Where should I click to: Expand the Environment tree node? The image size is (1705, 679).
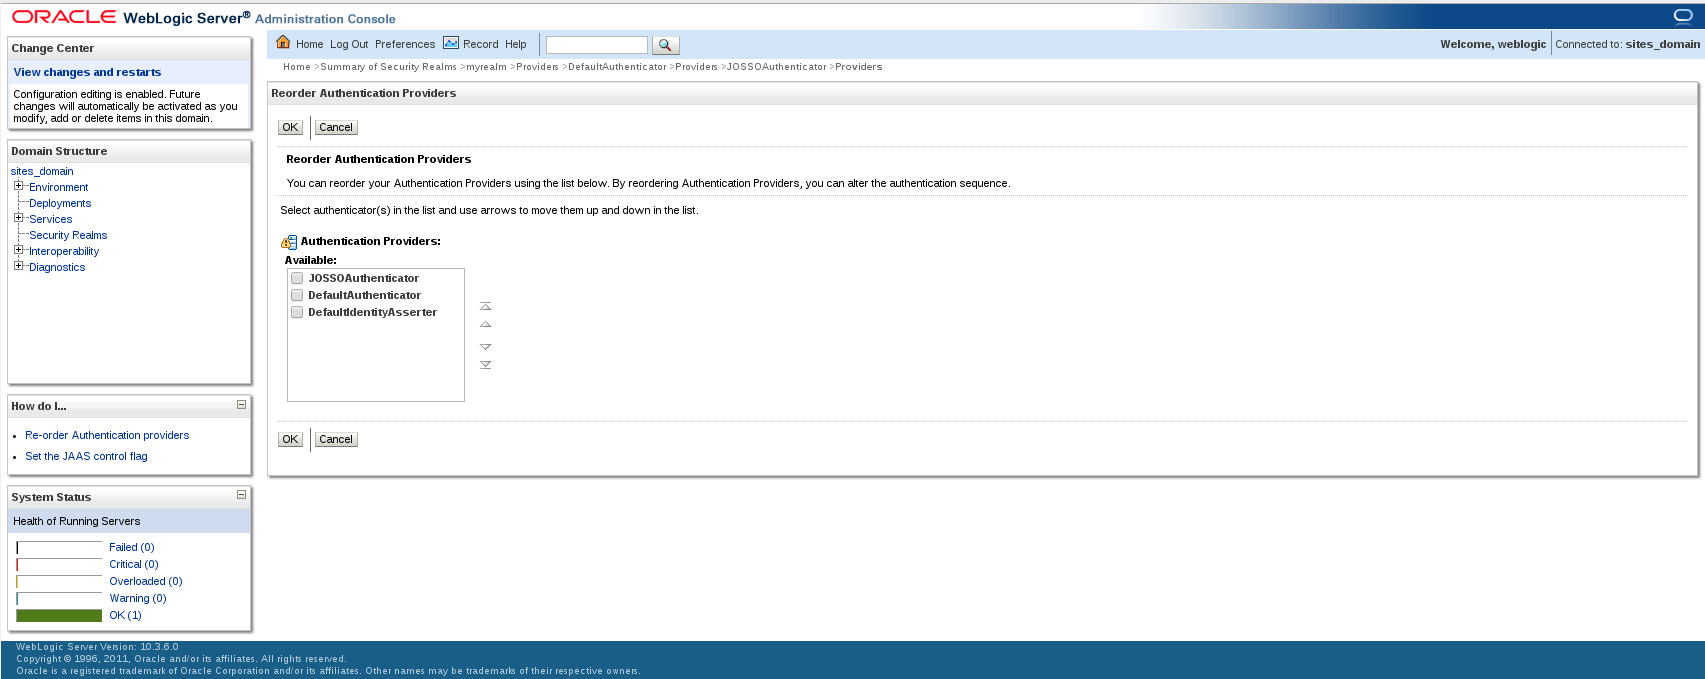point(18,186)
